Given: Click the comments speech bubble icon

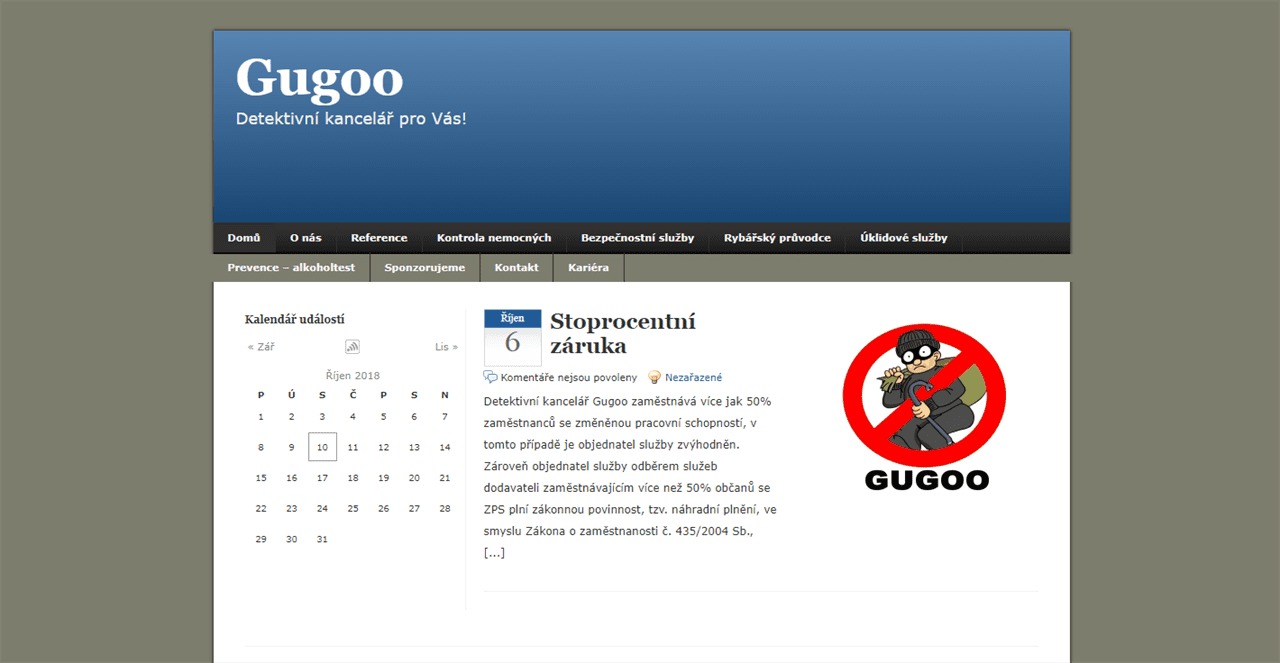Looking at the screenshot, I should [x=490, y=377].
